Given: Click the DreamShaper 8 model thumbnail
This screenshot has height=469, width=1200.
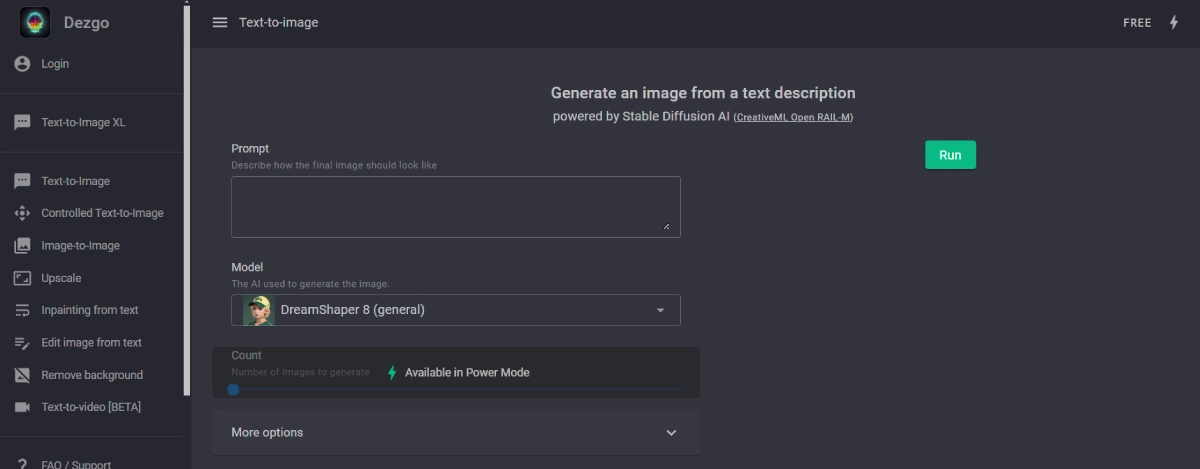Looking at the screenshot, I should pyautogui.click(x=258, y=310).
